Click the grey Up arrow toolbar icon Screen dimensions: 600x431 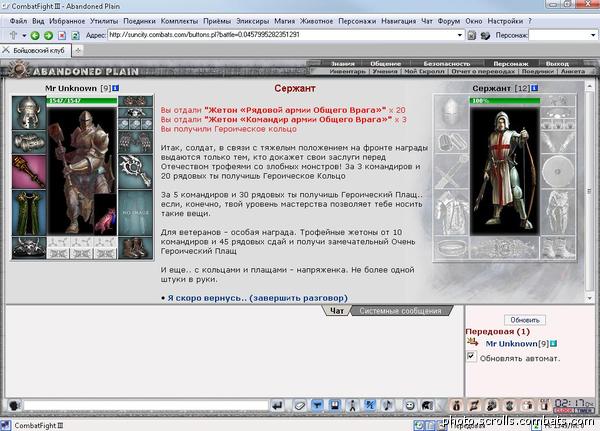point(13,35)
